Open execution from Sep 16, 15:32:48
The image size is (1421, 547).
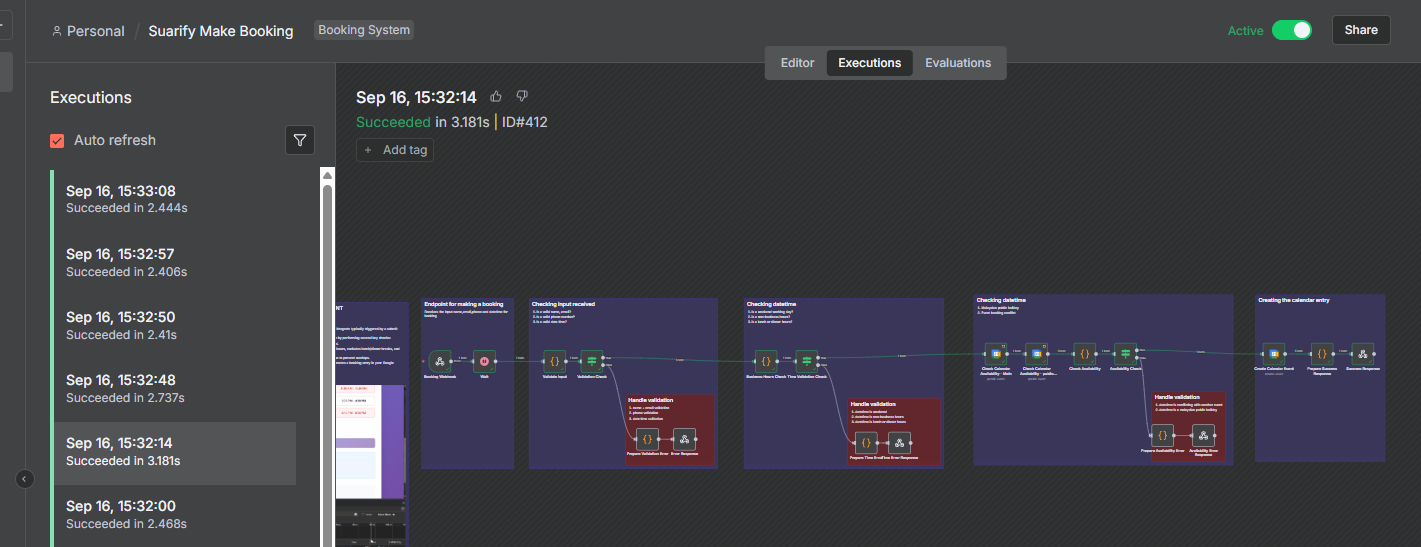[x=174, y=389]
